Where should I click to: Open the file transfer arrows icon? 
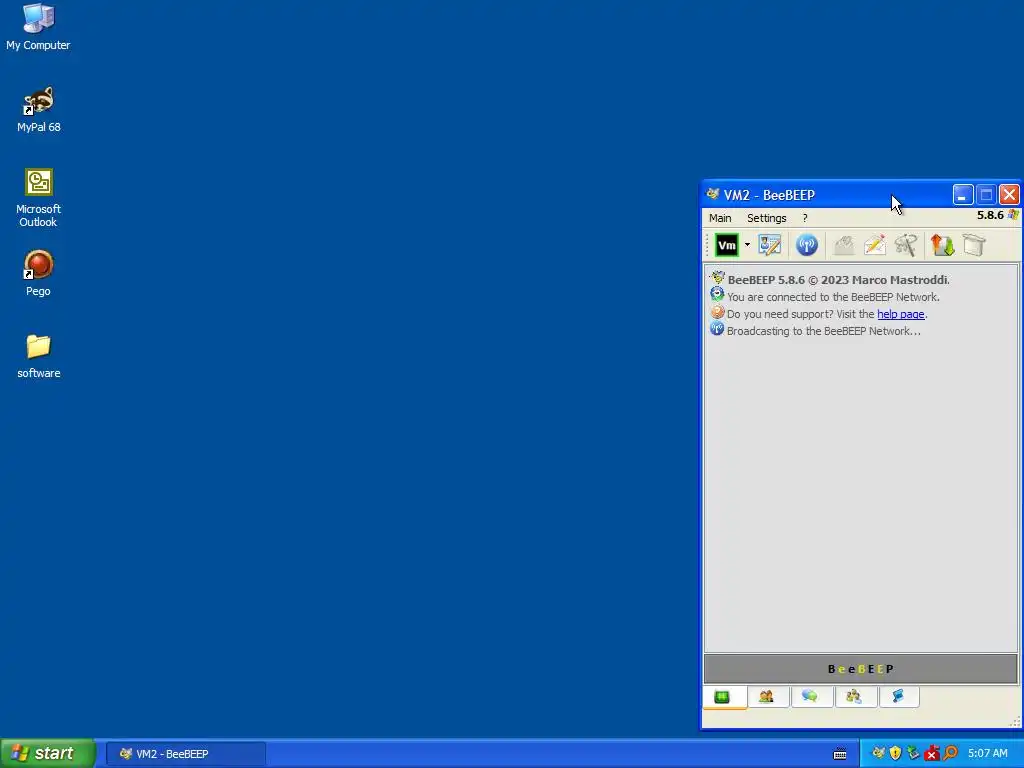(x=942, y=246)
